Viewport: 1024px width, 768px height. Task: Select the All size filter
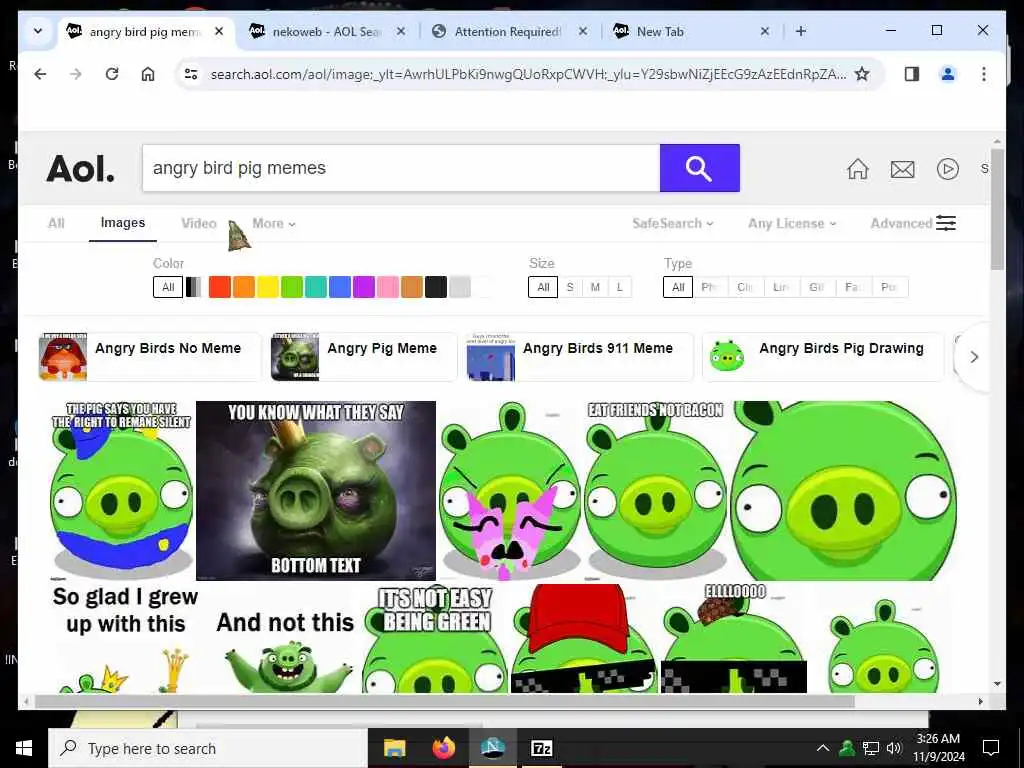543,287
